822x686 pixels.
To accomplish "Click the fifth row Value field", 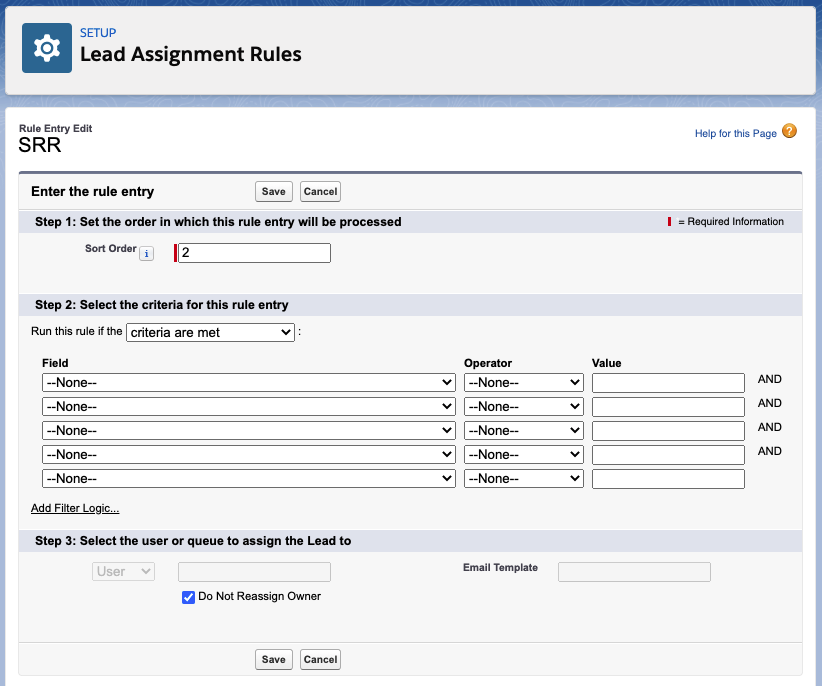I will (x=668, y=478).
